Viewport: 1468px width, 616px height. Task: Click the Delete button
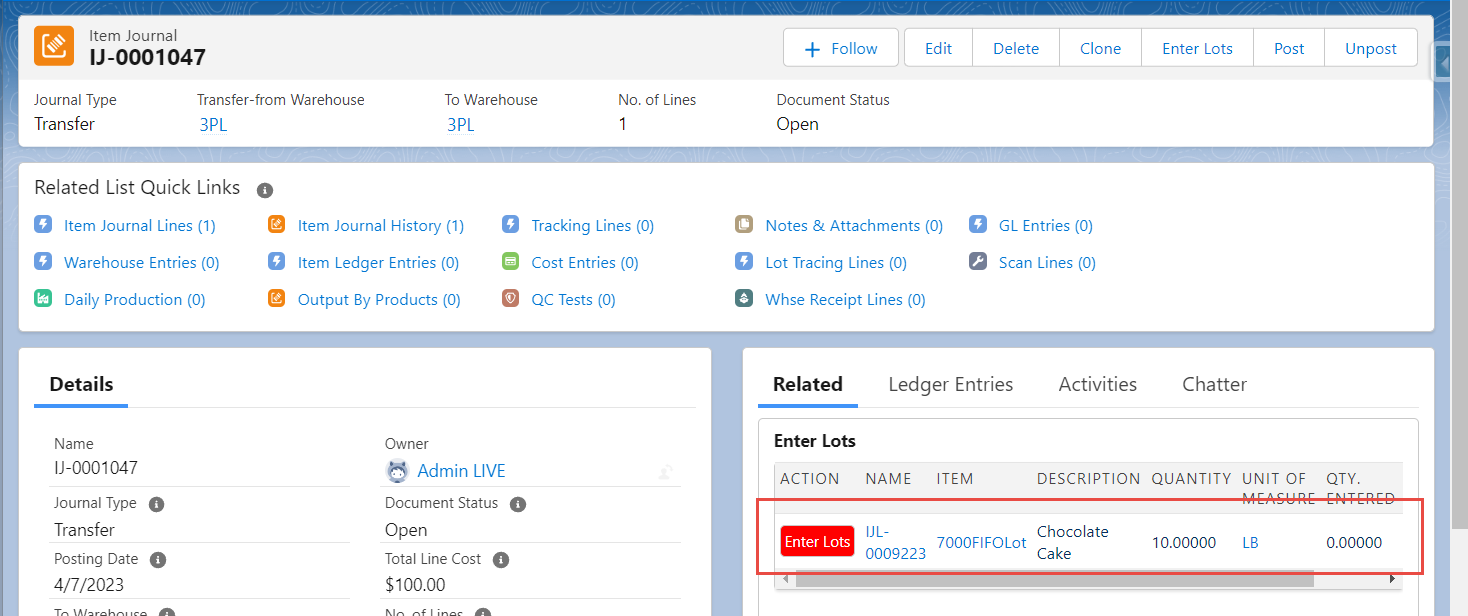[1016, 48]
